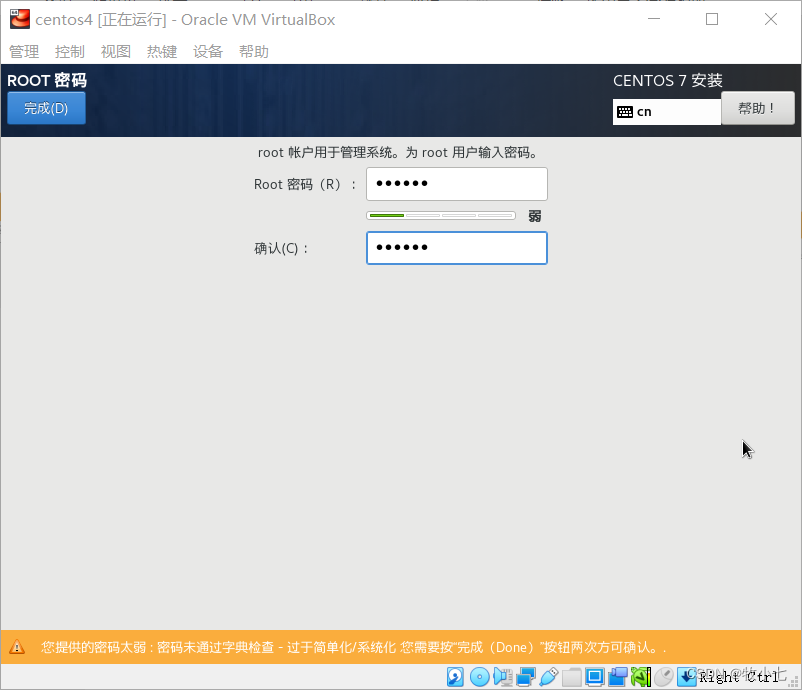This screenshot has width=802, height=690.
Task: Open the 帮助 menu
Action: (254, 52)
